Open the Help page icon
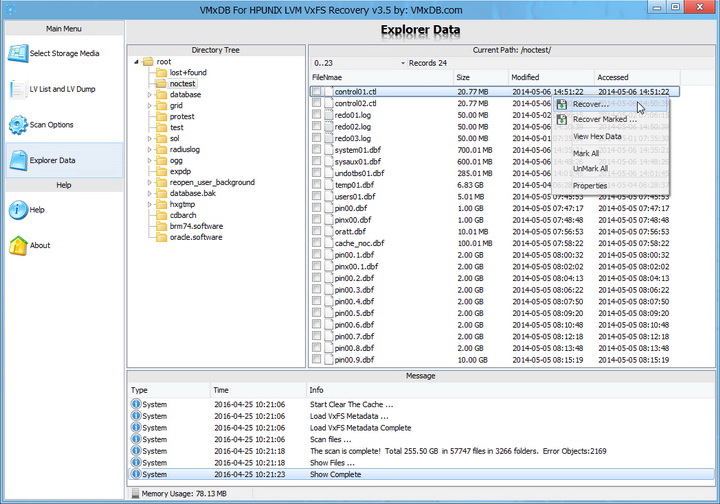This screenshot has width=720, height=504. coord(17,210)
